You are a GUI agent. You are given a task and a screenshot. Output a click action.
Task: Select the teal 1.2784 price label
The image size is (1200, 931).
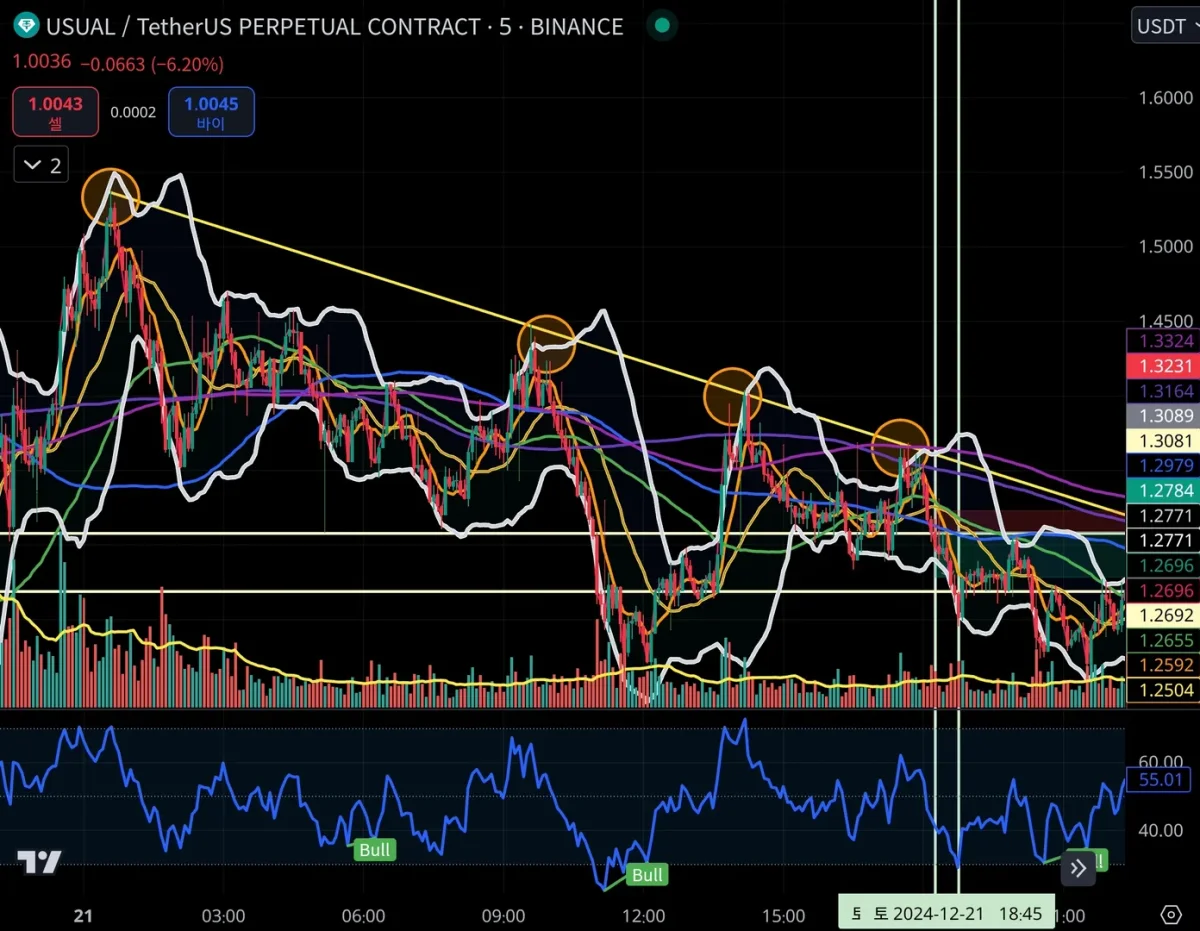coord(1163,490)
